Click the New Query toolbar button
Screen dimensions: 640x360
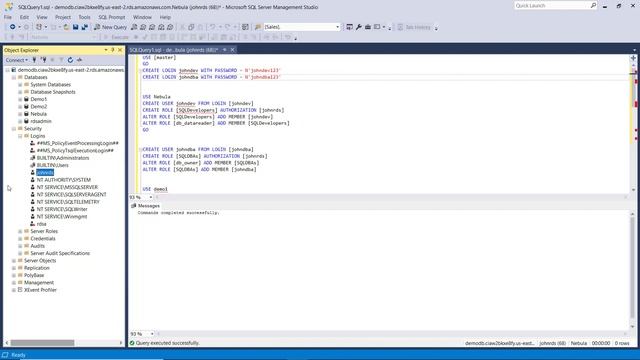point(111,27)
